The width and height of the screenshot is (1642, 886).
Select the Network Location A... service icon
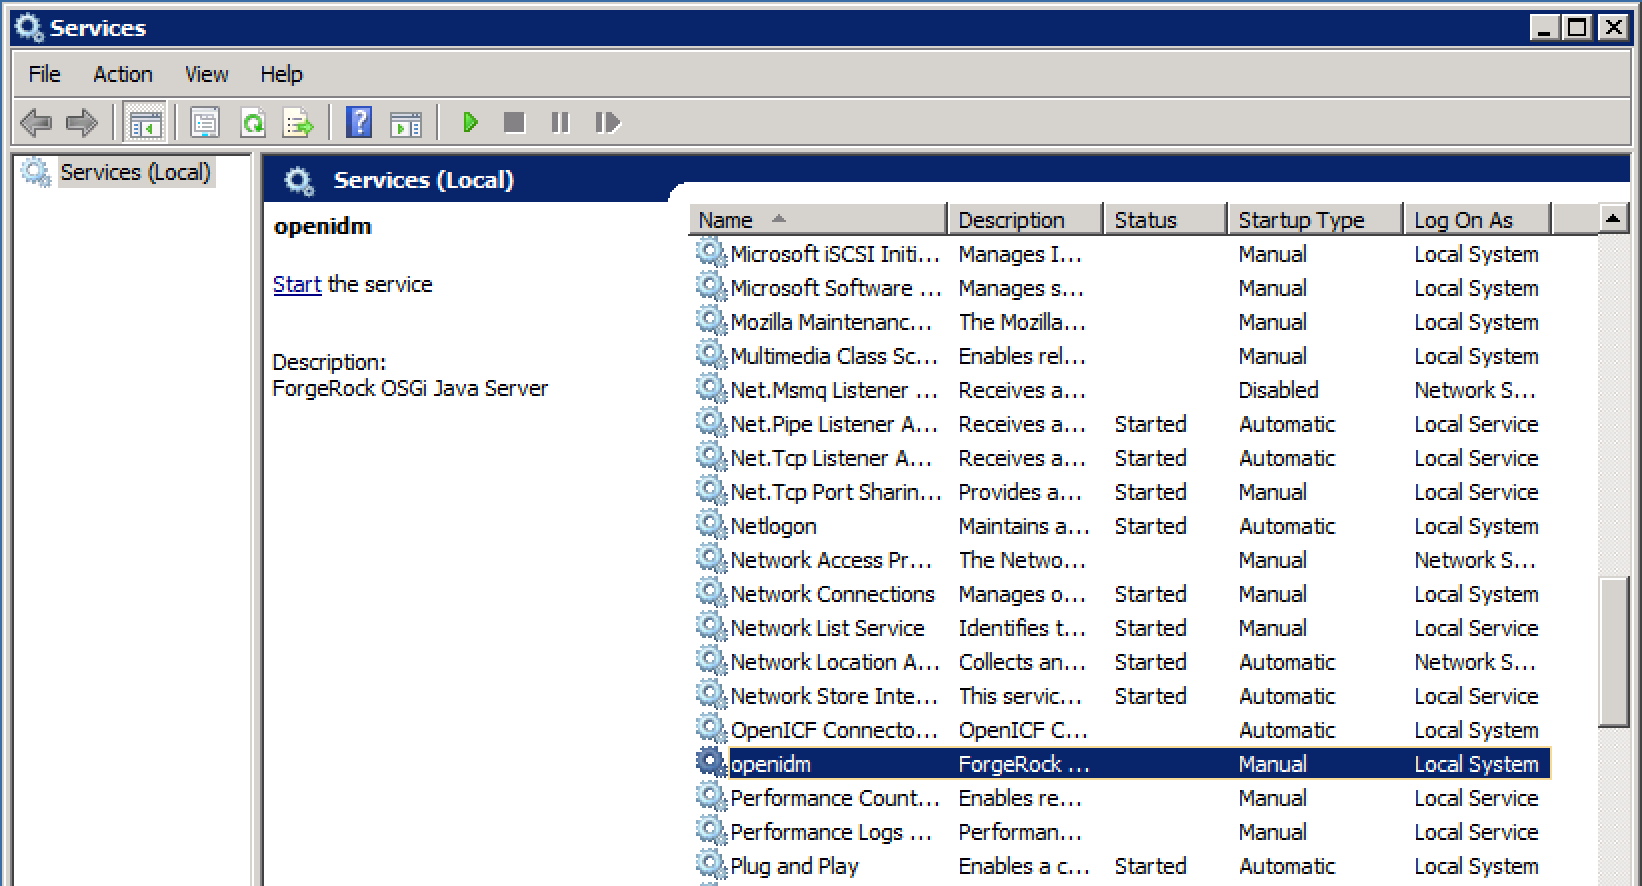(x=711, y=661)
